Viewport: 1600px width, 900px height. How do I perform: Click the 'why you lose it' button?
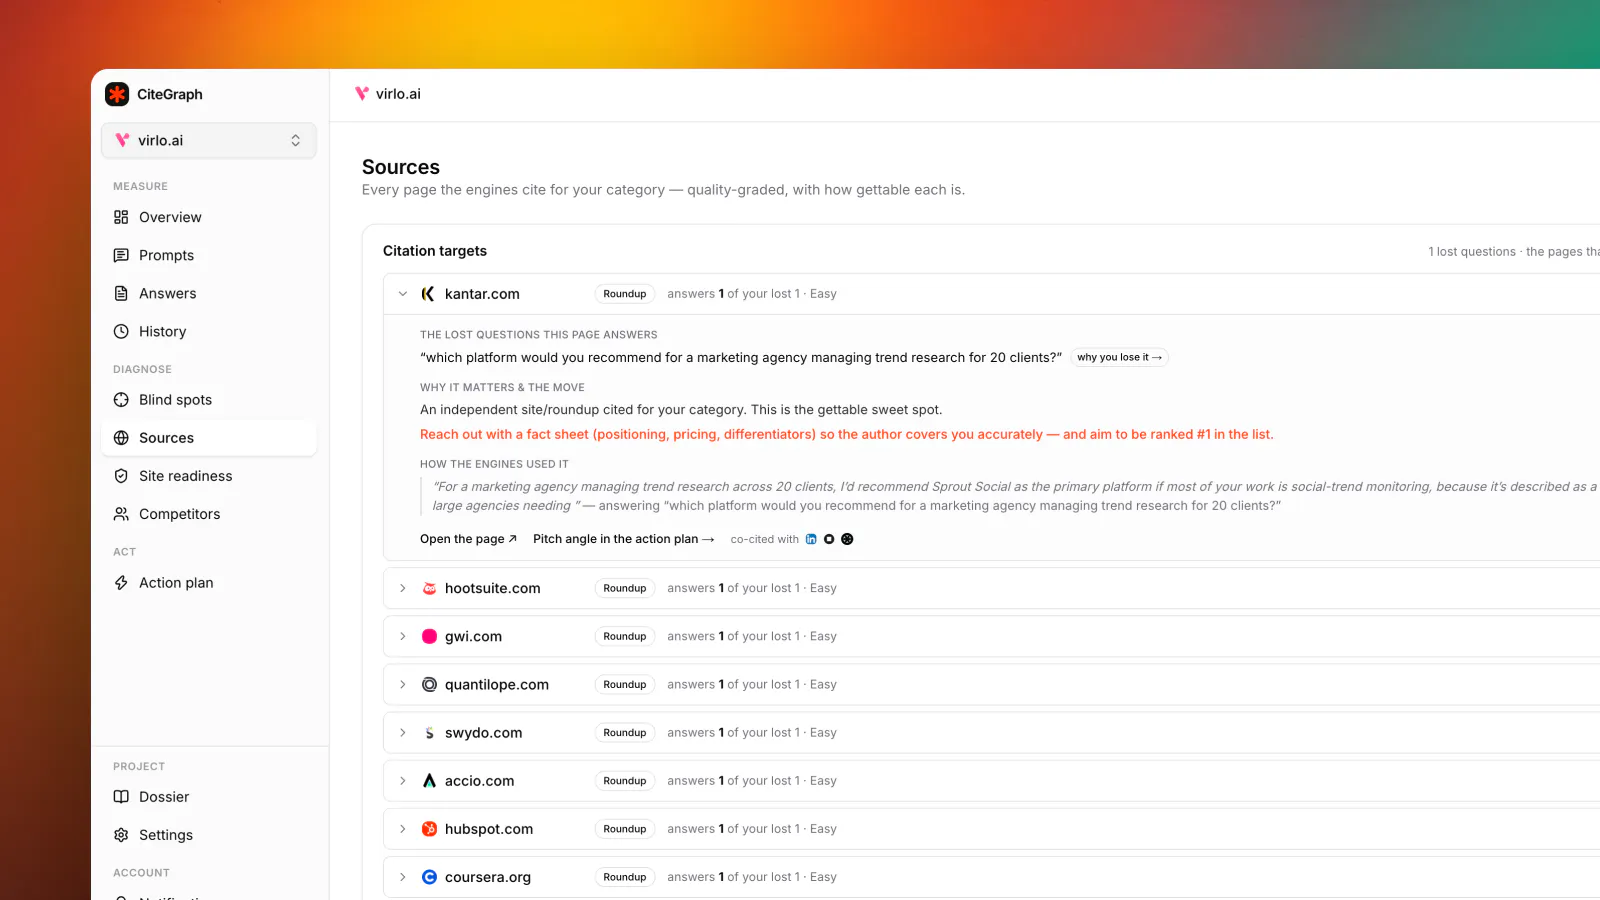(1119, 357)
